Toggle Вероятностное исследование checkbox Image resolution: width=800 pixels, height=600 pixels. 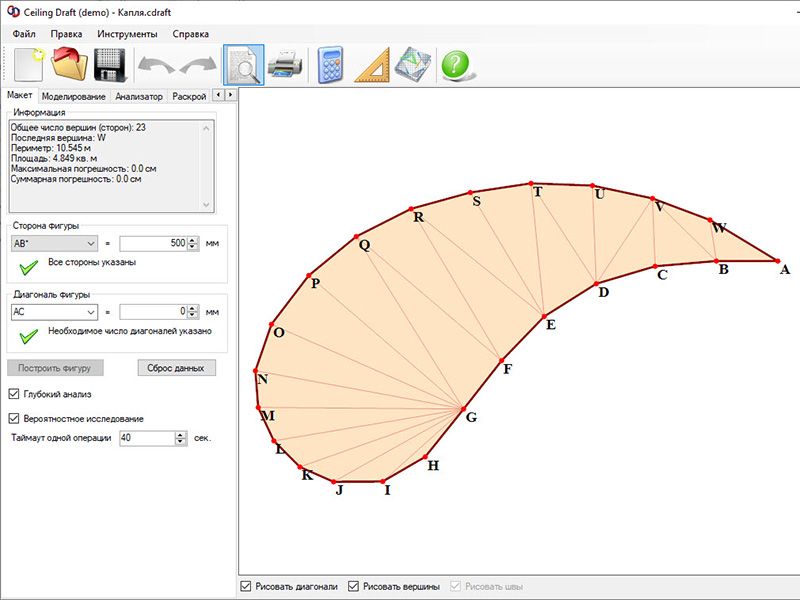(x=14, y=418)
